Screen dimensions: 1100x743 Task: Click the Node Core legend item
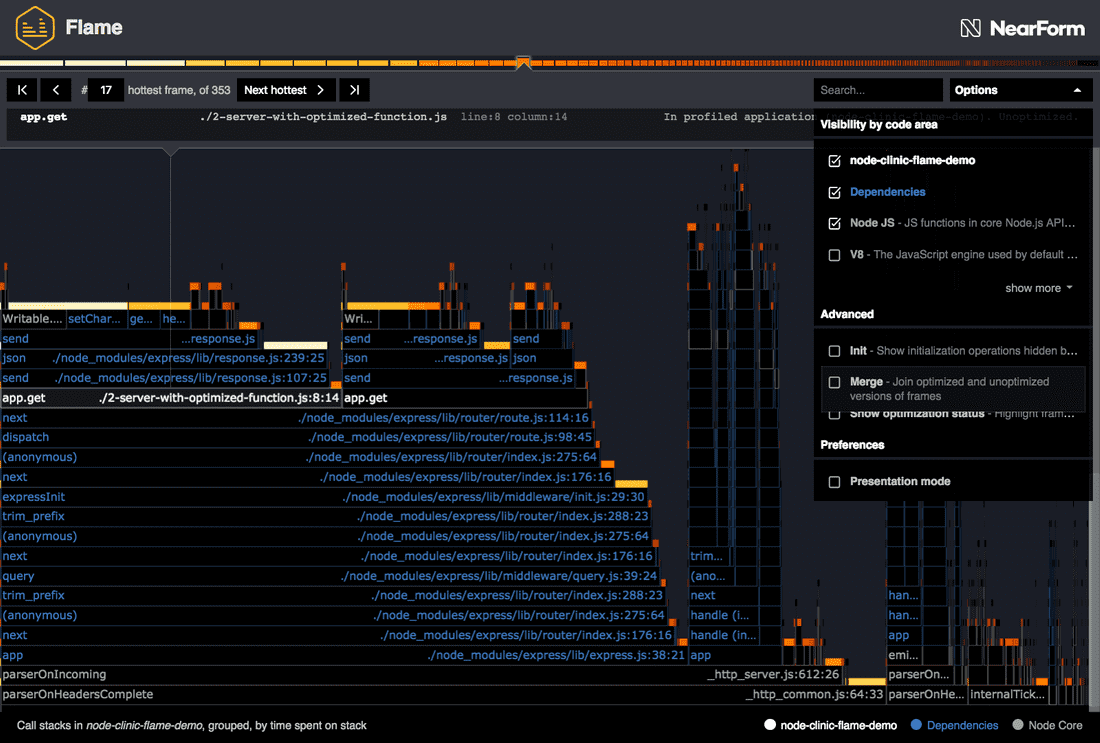click(1047, 725)
